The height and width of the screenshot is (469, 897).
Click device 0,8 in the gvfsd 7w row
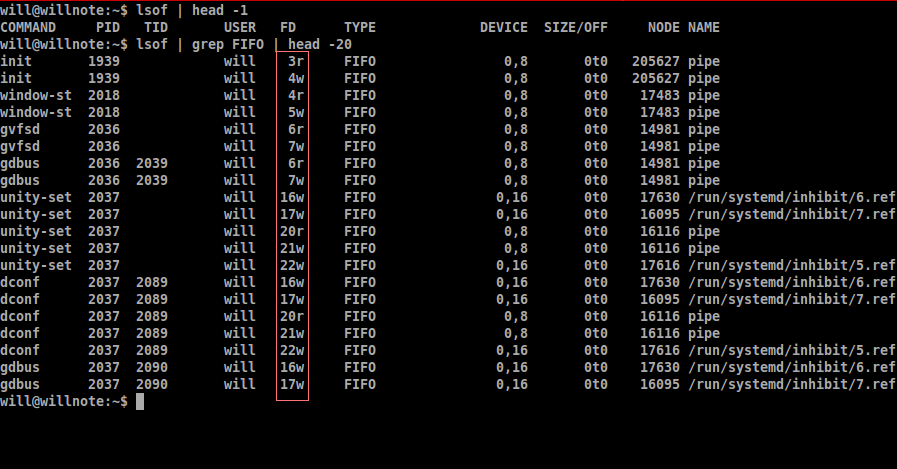click(x=516, y=146)
